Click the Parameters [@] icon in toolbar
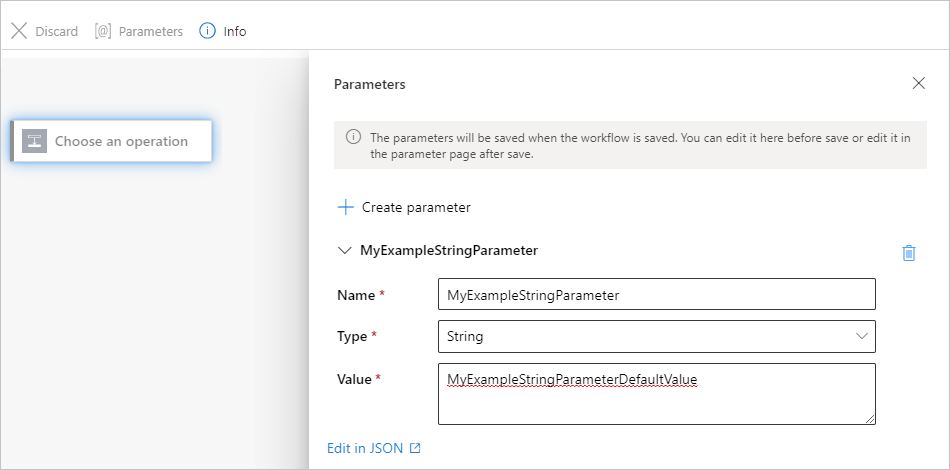 (103, 31)
